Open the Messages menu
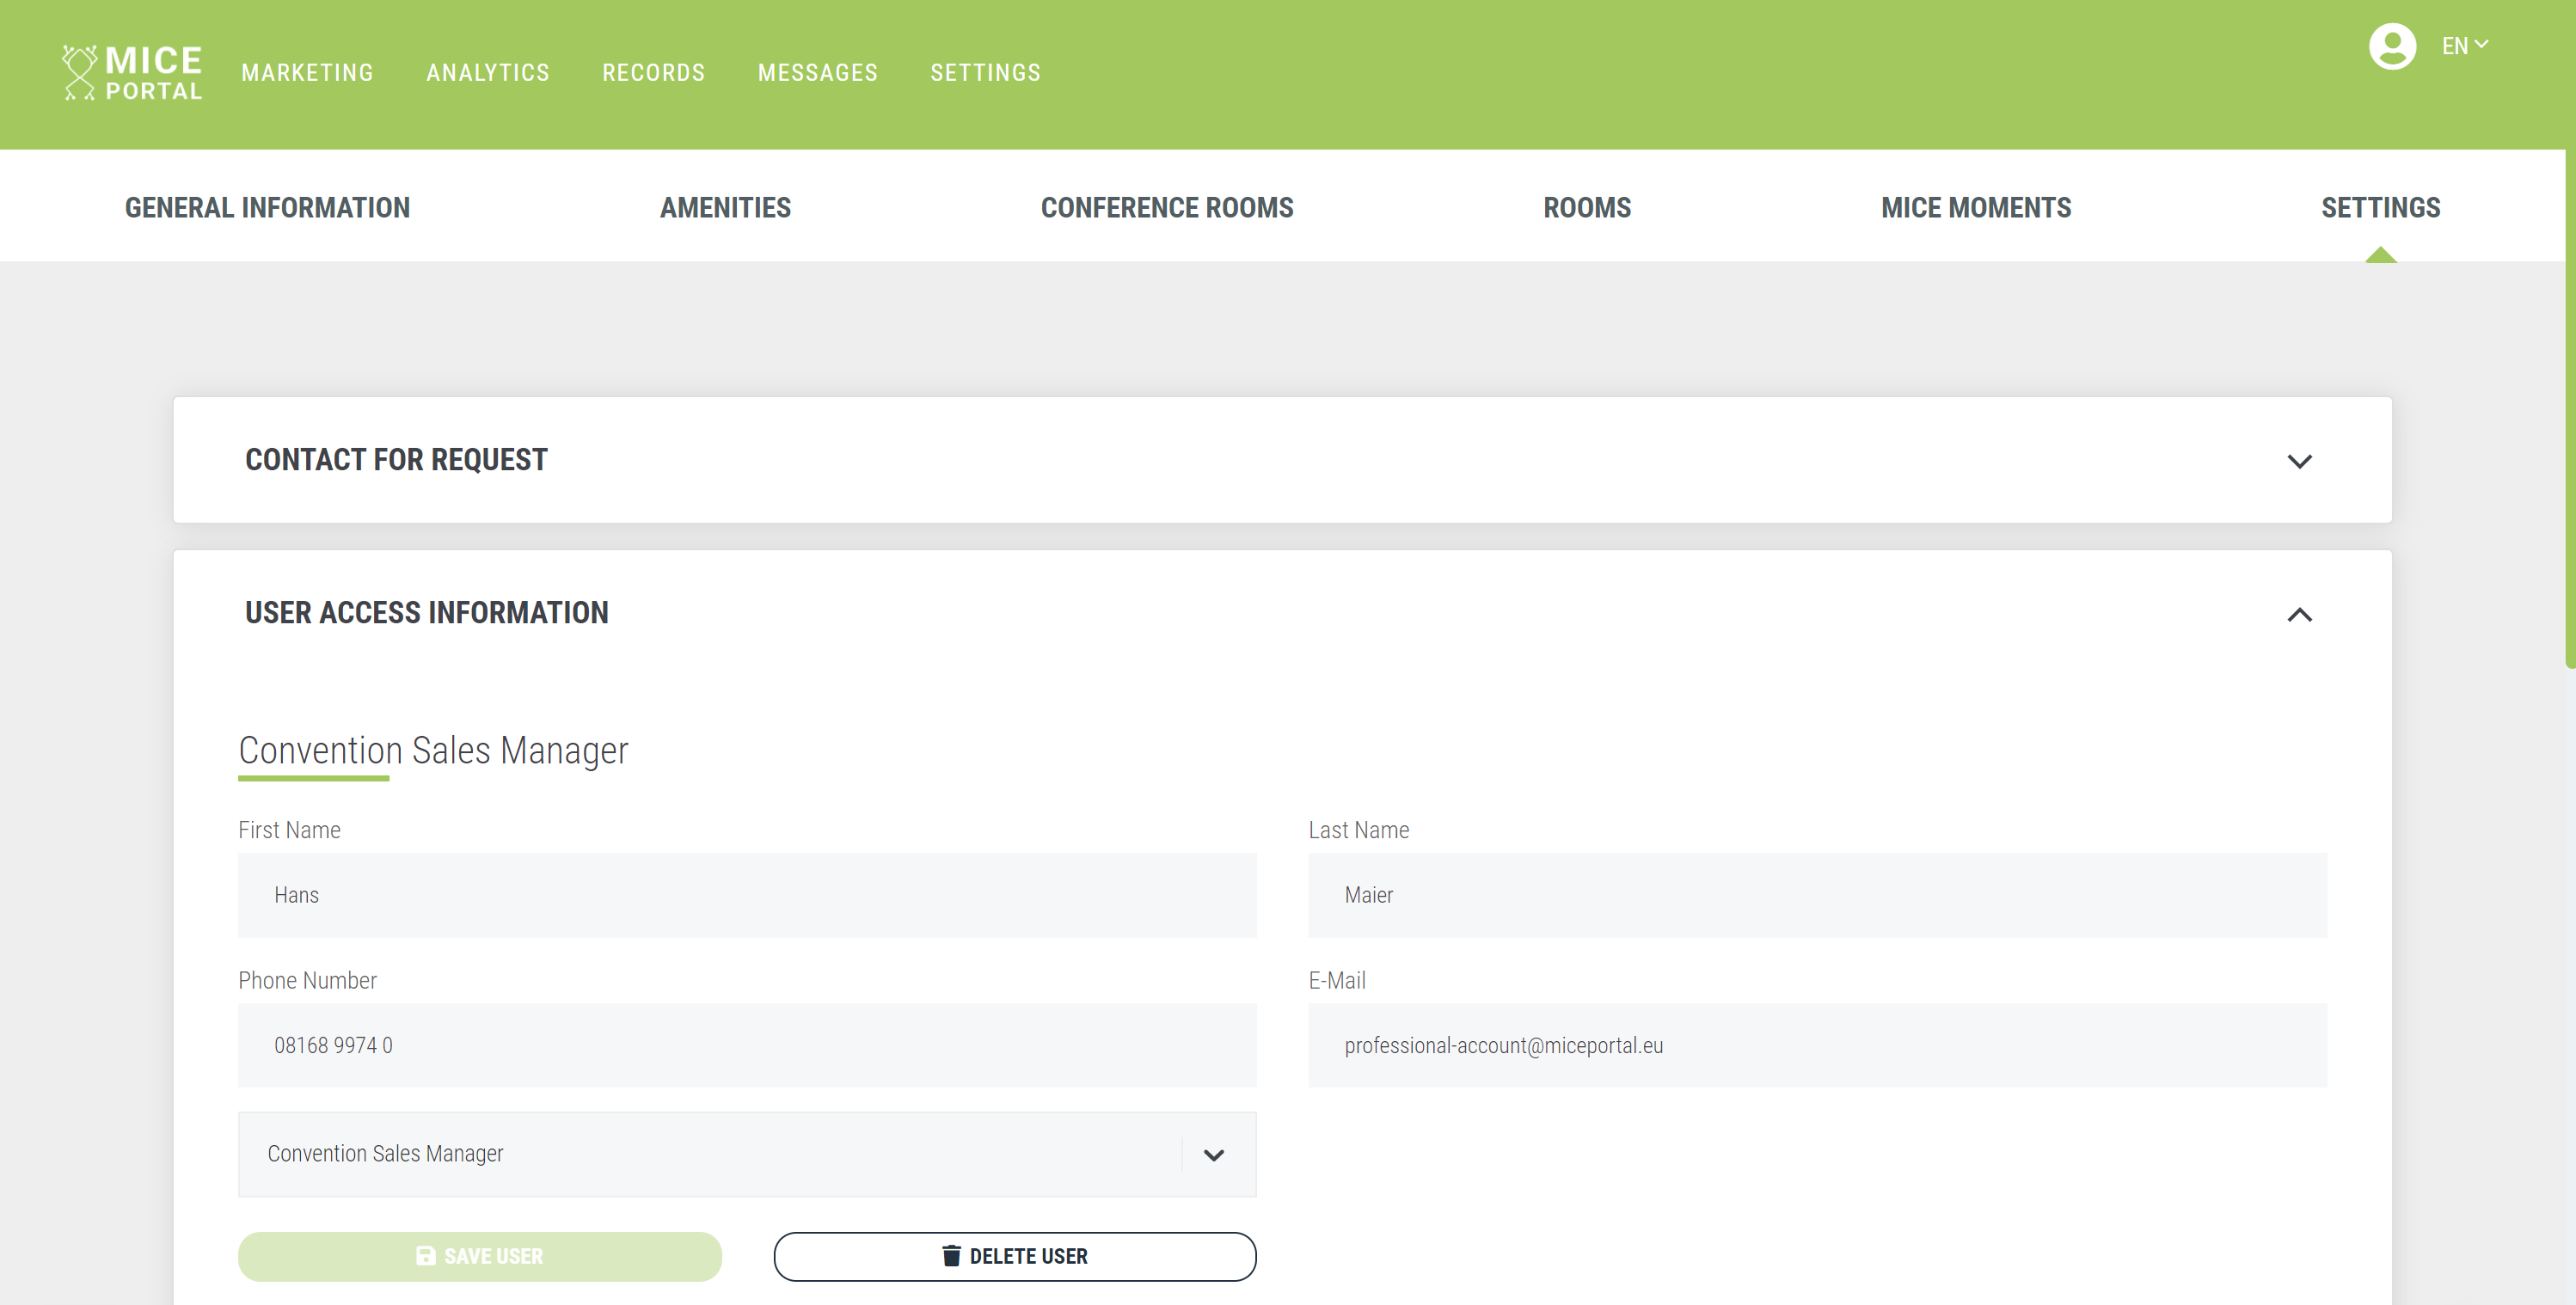This screenshot has height=1305, width=2576. (x=817, y=73)
